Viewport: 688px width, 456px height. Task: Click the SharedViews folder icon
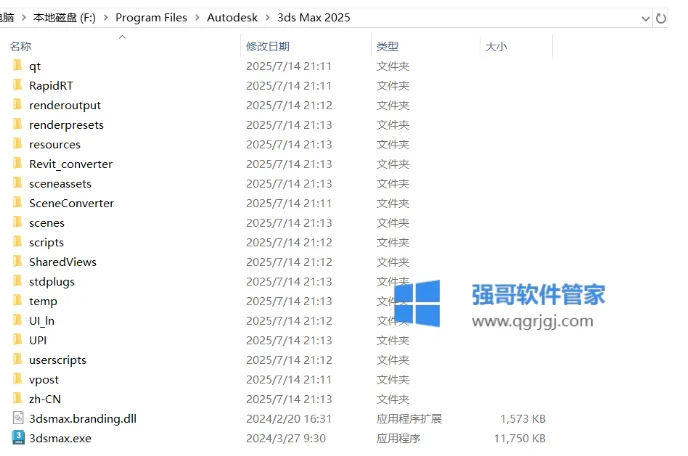coord(18,261)
